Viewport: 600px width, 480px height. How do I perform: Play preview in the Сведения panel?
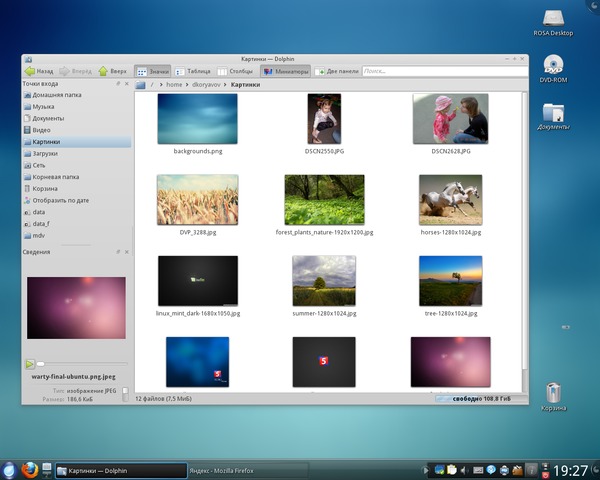pos(30,364)
